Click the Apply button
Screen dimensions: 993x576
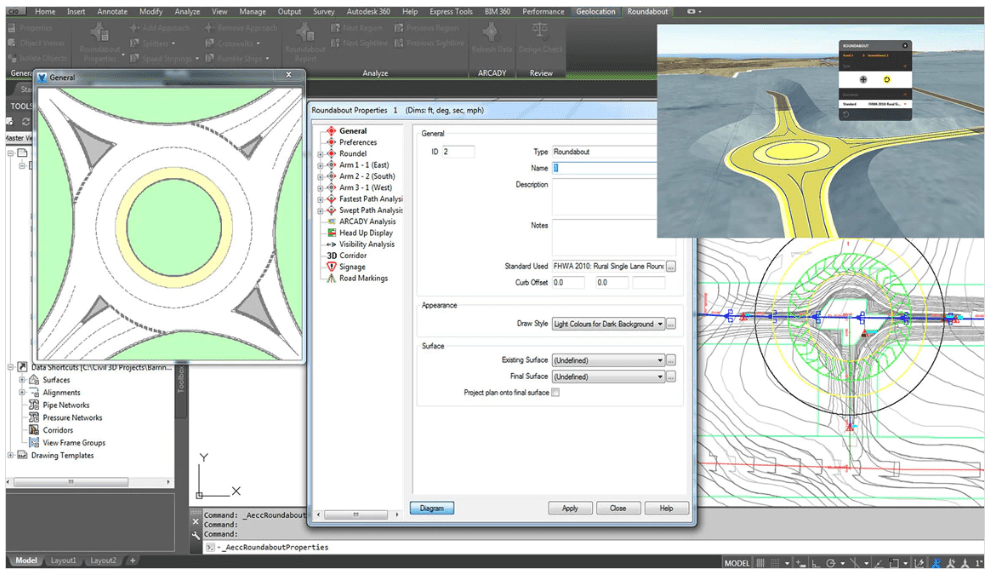[x=570, y=509]
